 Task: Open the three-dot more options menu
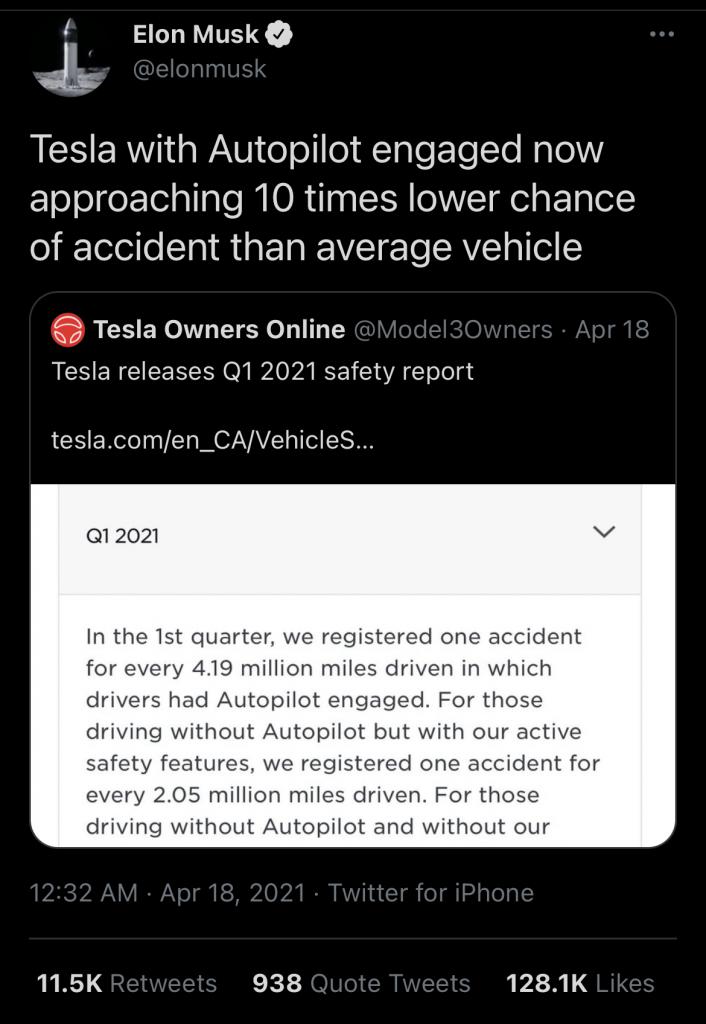tap(662, 33)
